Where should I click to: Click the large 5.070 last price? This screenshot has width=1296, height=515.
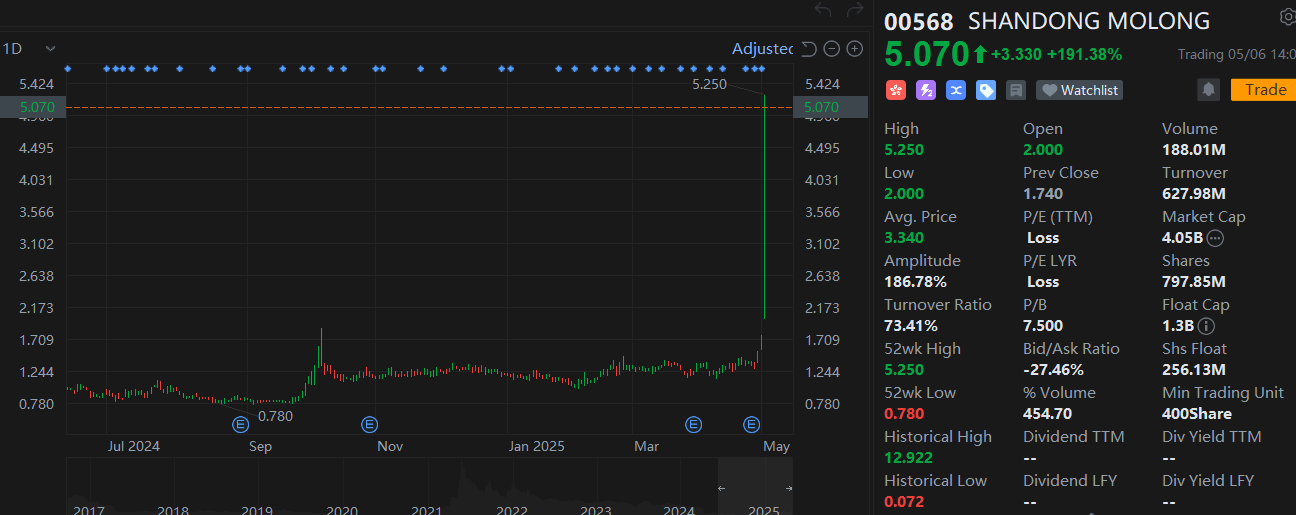[926, 53]
